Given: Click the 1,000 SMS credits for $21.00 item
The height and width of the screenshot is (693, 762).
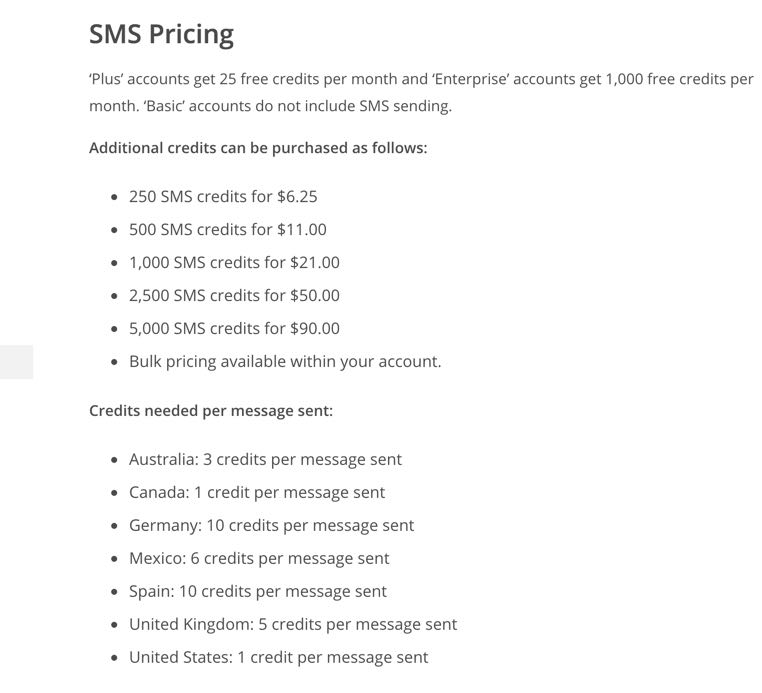Looking at the screenshot, I should click(x=234, y=263).
